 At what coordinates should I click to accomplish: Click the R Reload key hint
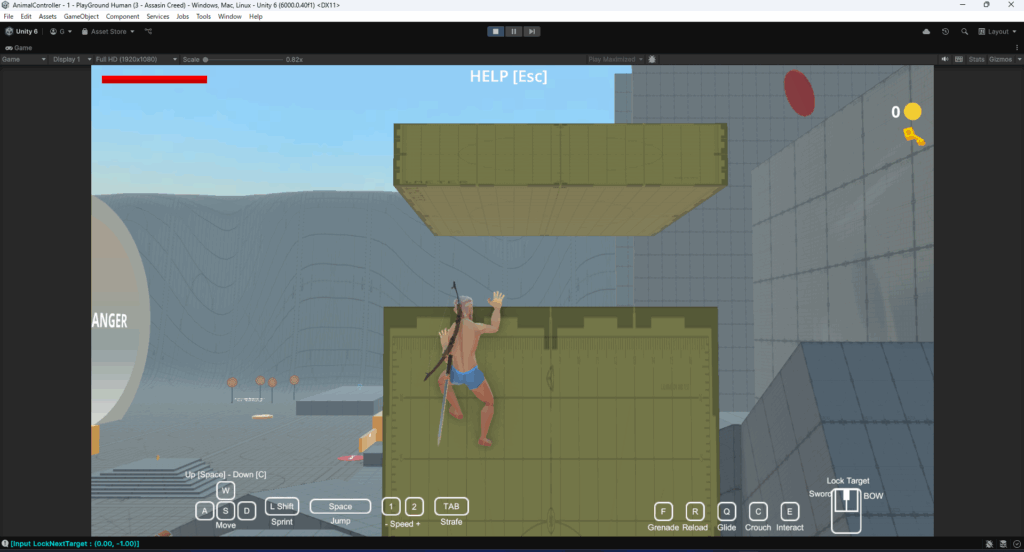coord(695,511)
